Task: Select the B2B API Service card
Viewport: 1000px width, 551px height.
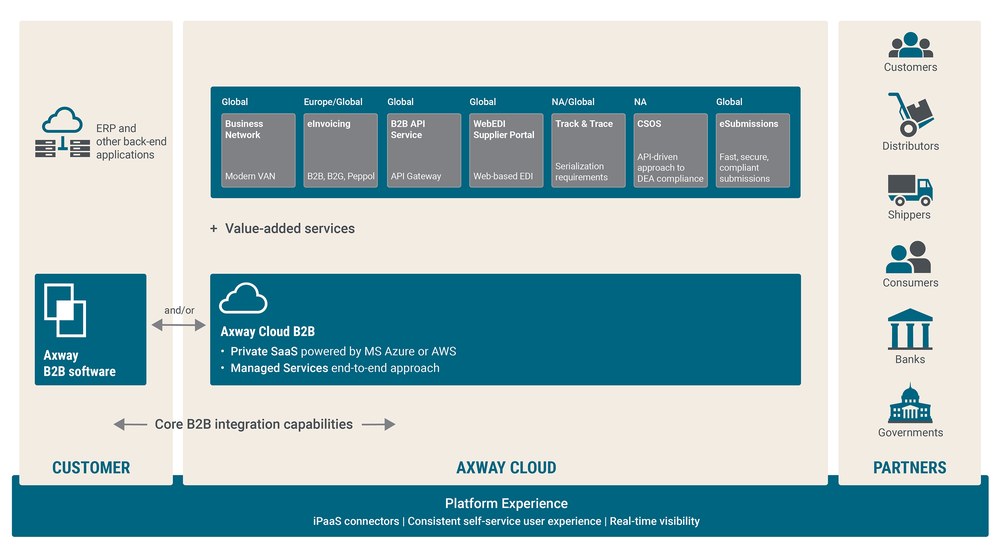Action: (424, 151)
